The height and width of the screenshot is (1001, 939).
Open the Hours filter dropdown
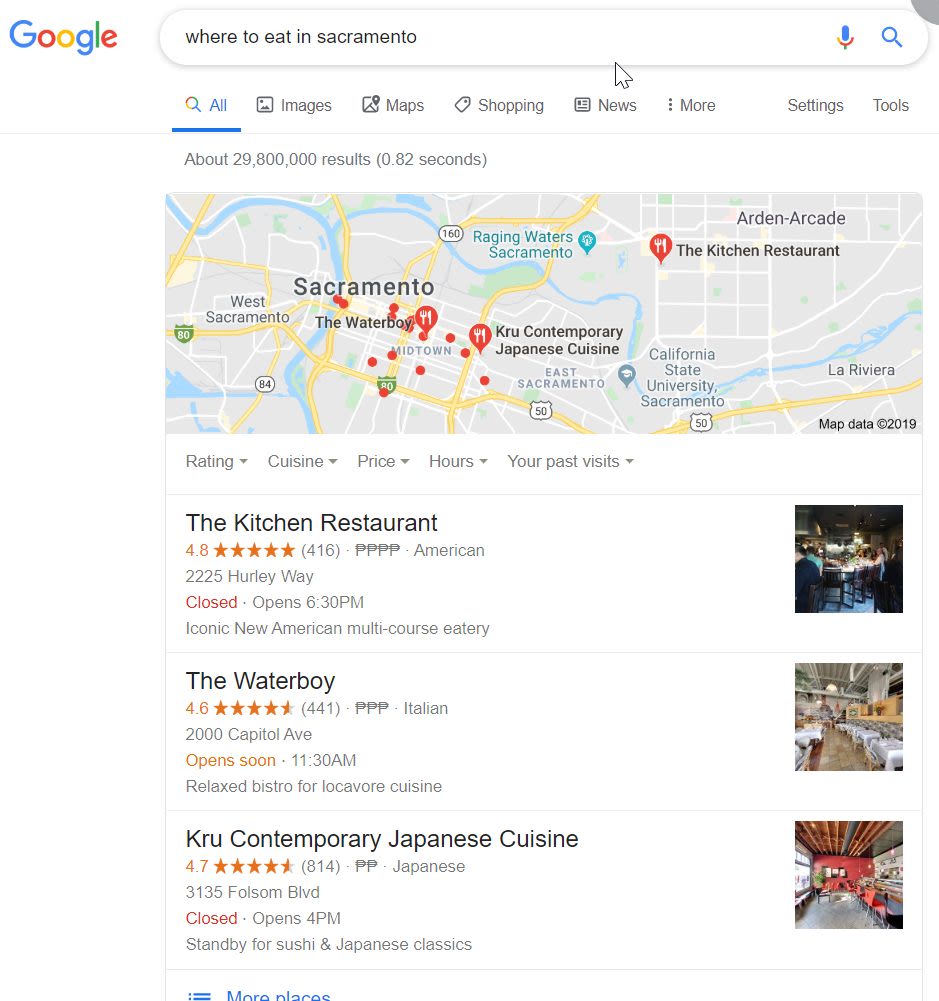[458, 461]
